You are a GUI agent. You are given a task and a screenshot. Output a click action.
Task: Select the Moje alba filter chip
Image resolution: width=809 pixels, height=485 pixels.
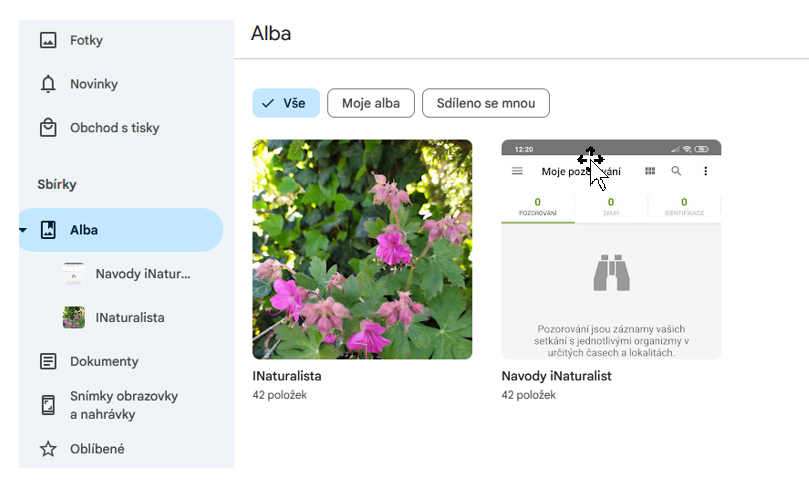371,103
